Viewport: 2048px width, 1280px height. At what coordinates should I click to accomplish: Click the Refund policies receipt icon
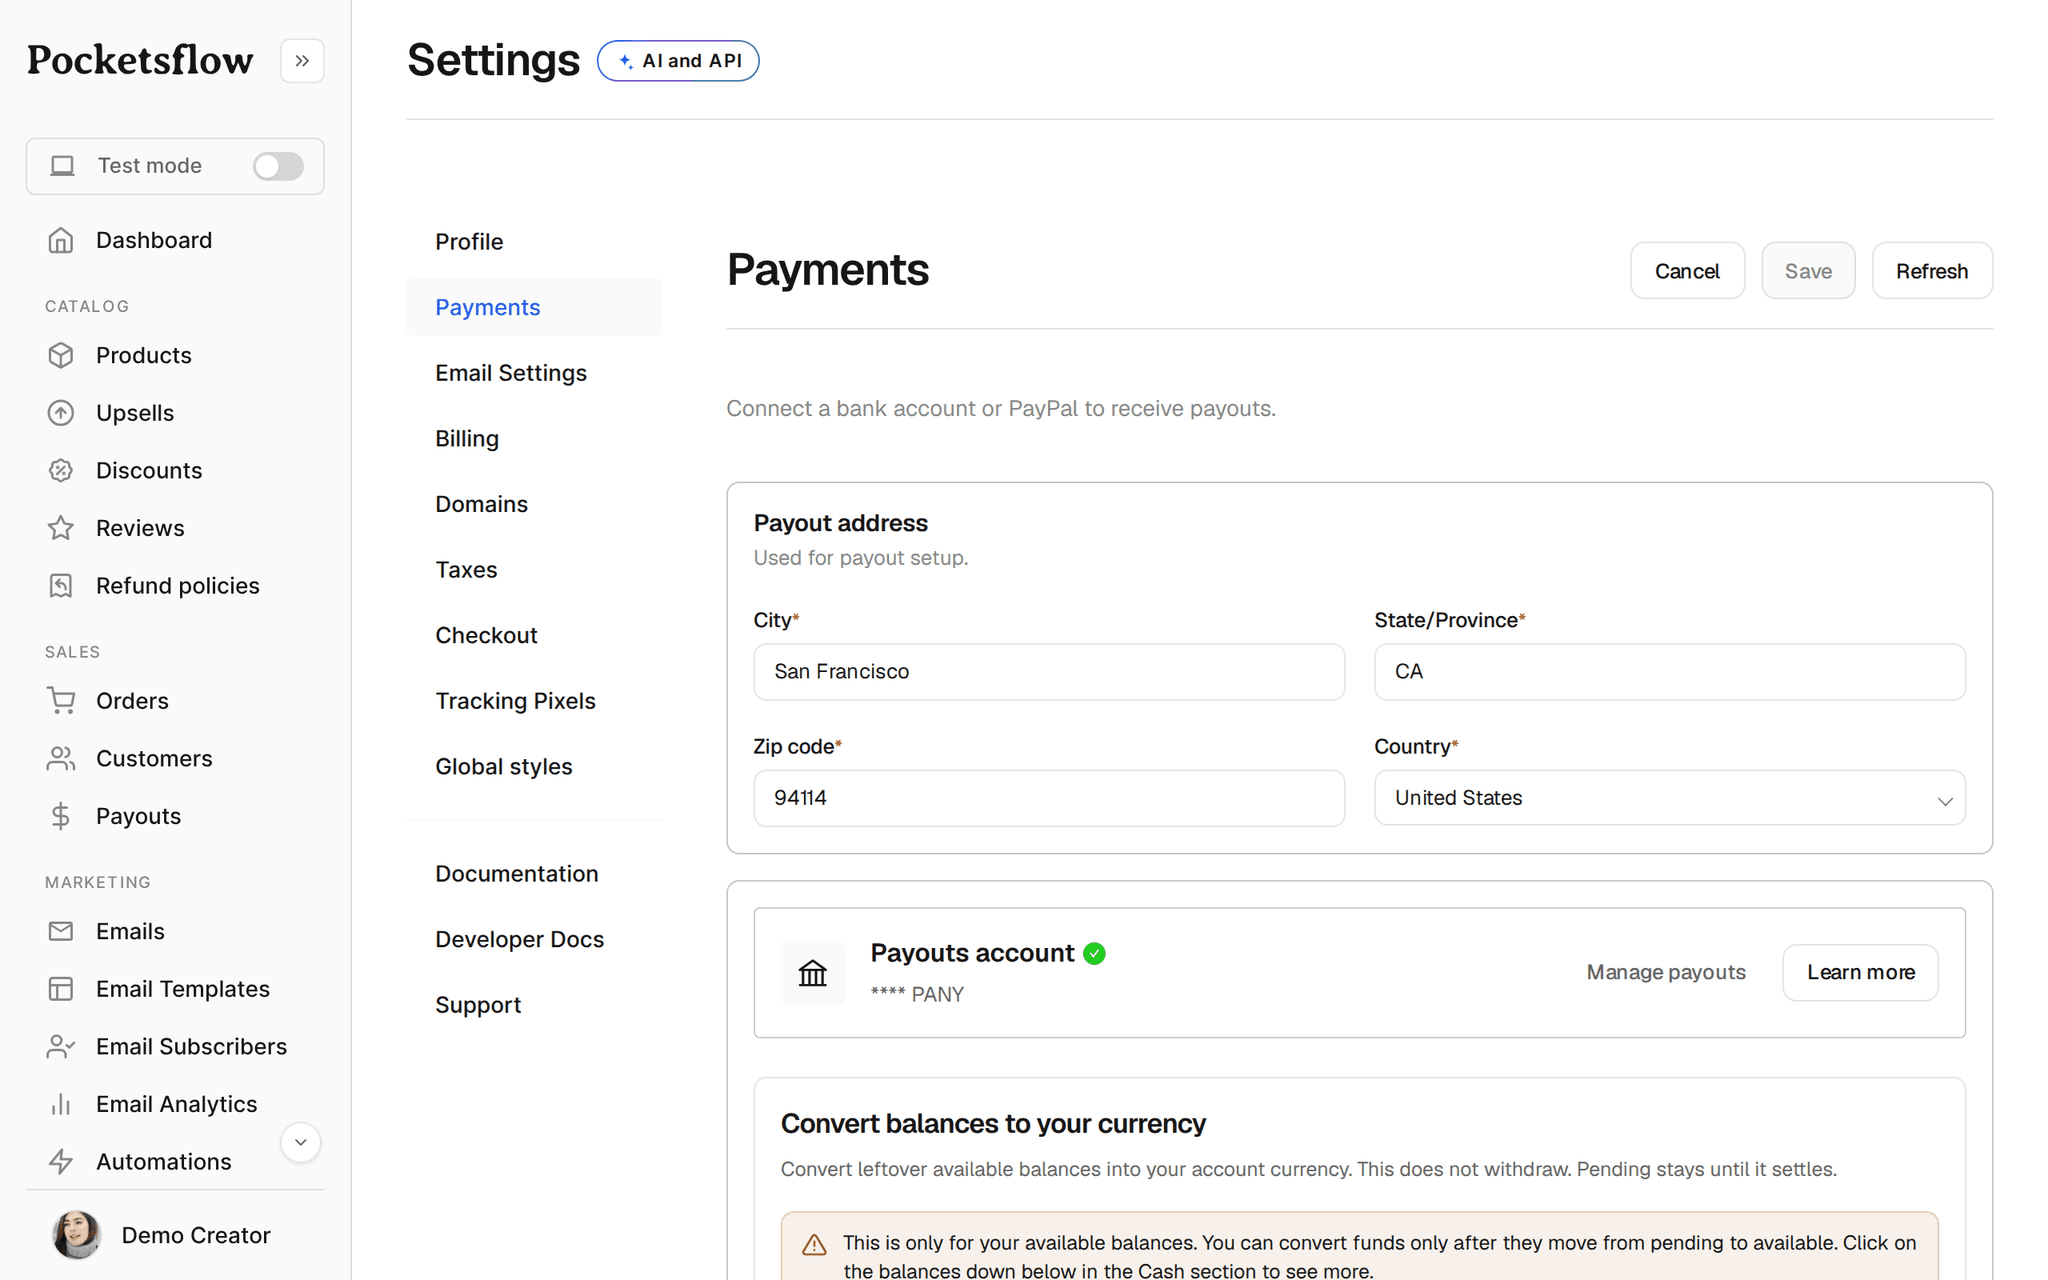coord(61,586)
